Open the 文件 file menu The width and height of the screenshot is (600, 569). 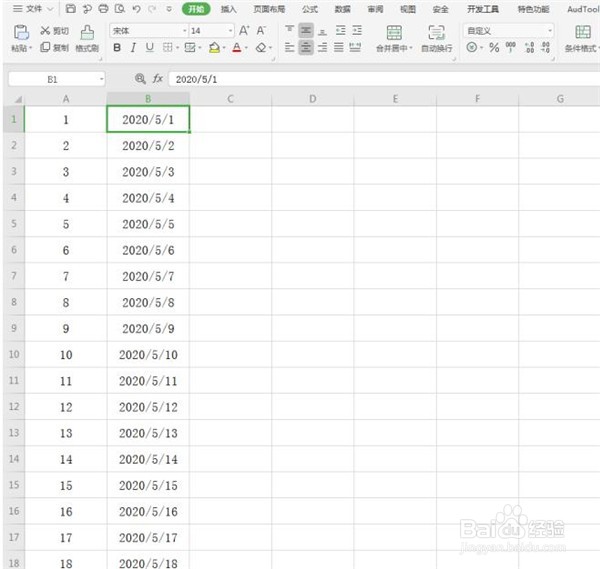click(x=33, y=8)
